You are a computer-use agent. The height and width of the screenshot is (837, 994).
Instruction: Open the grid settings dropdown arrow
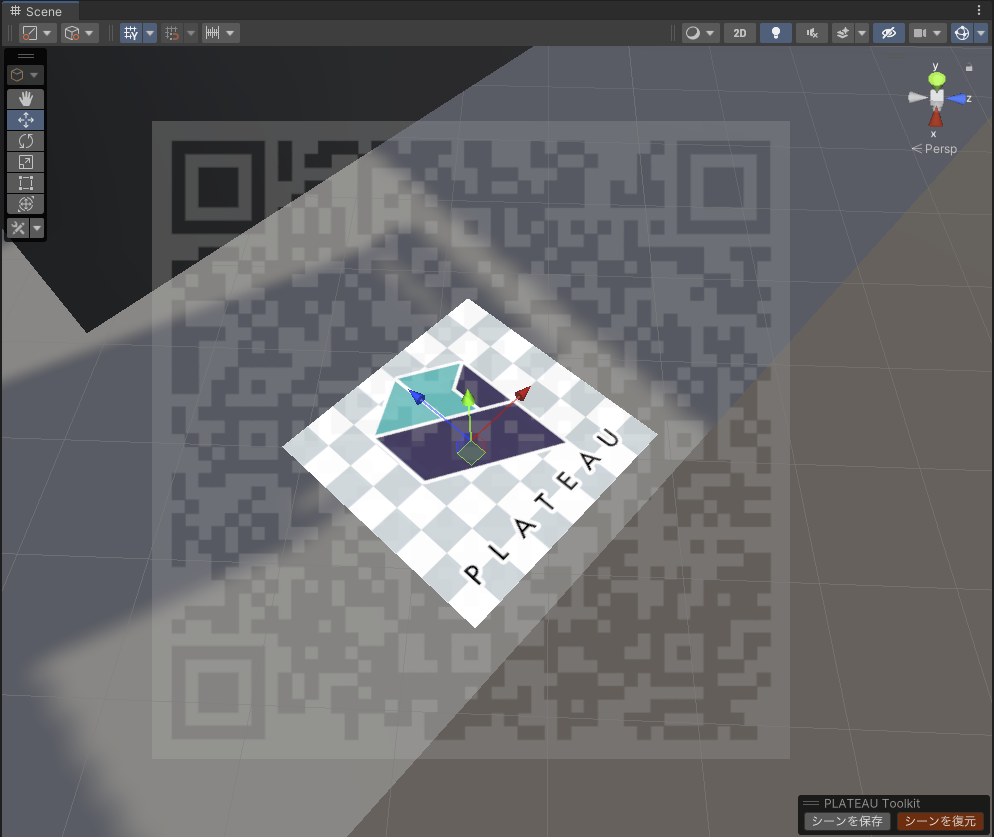click(150, 33)
